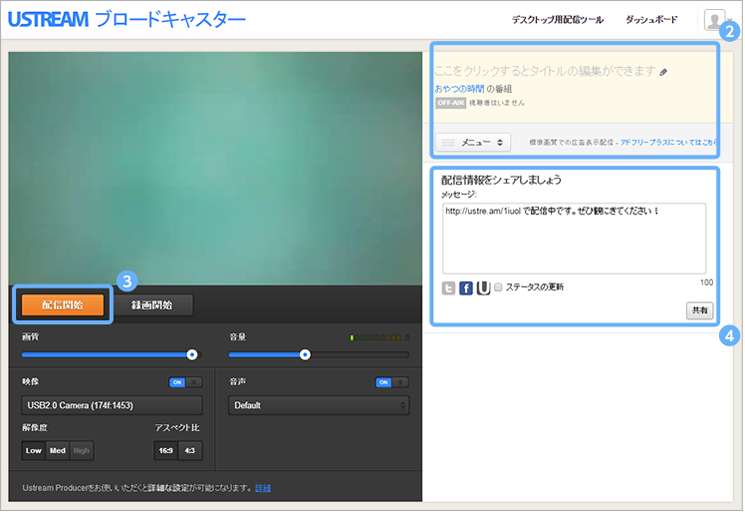Screen dimensions: 745x512
Task: Click the 視聴者はいません text
Action: (497, 103)
